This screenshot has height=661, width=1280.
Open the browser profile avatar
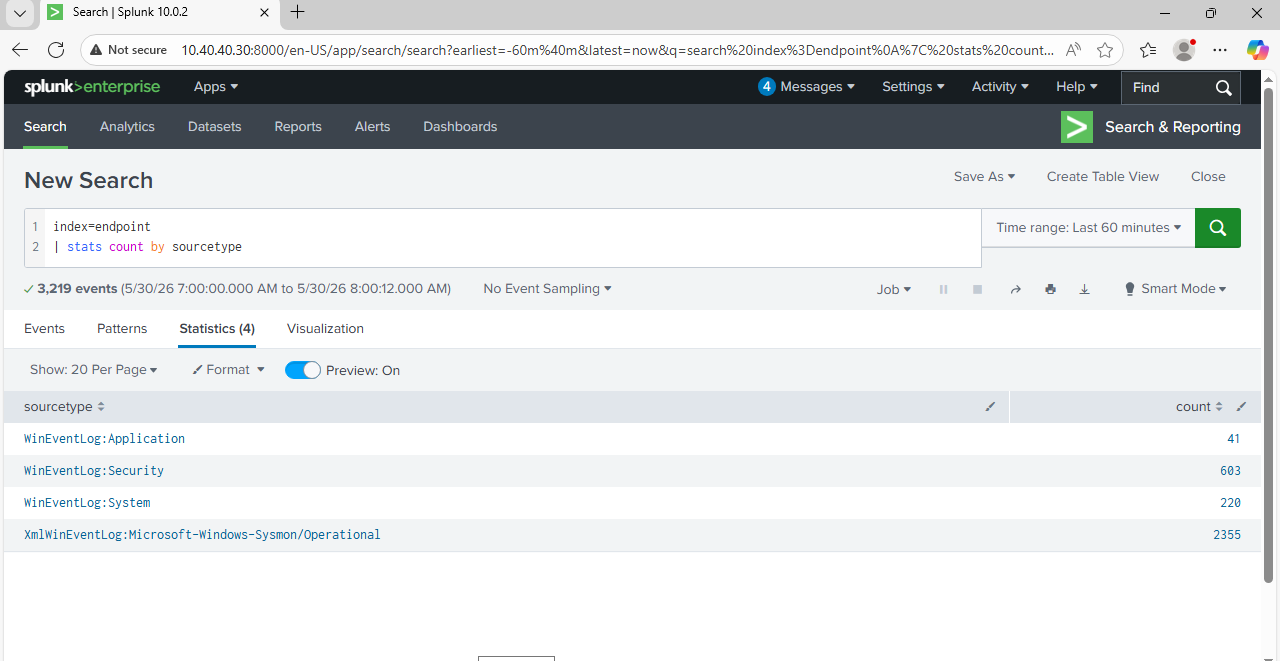click(x=1184, y=50)
